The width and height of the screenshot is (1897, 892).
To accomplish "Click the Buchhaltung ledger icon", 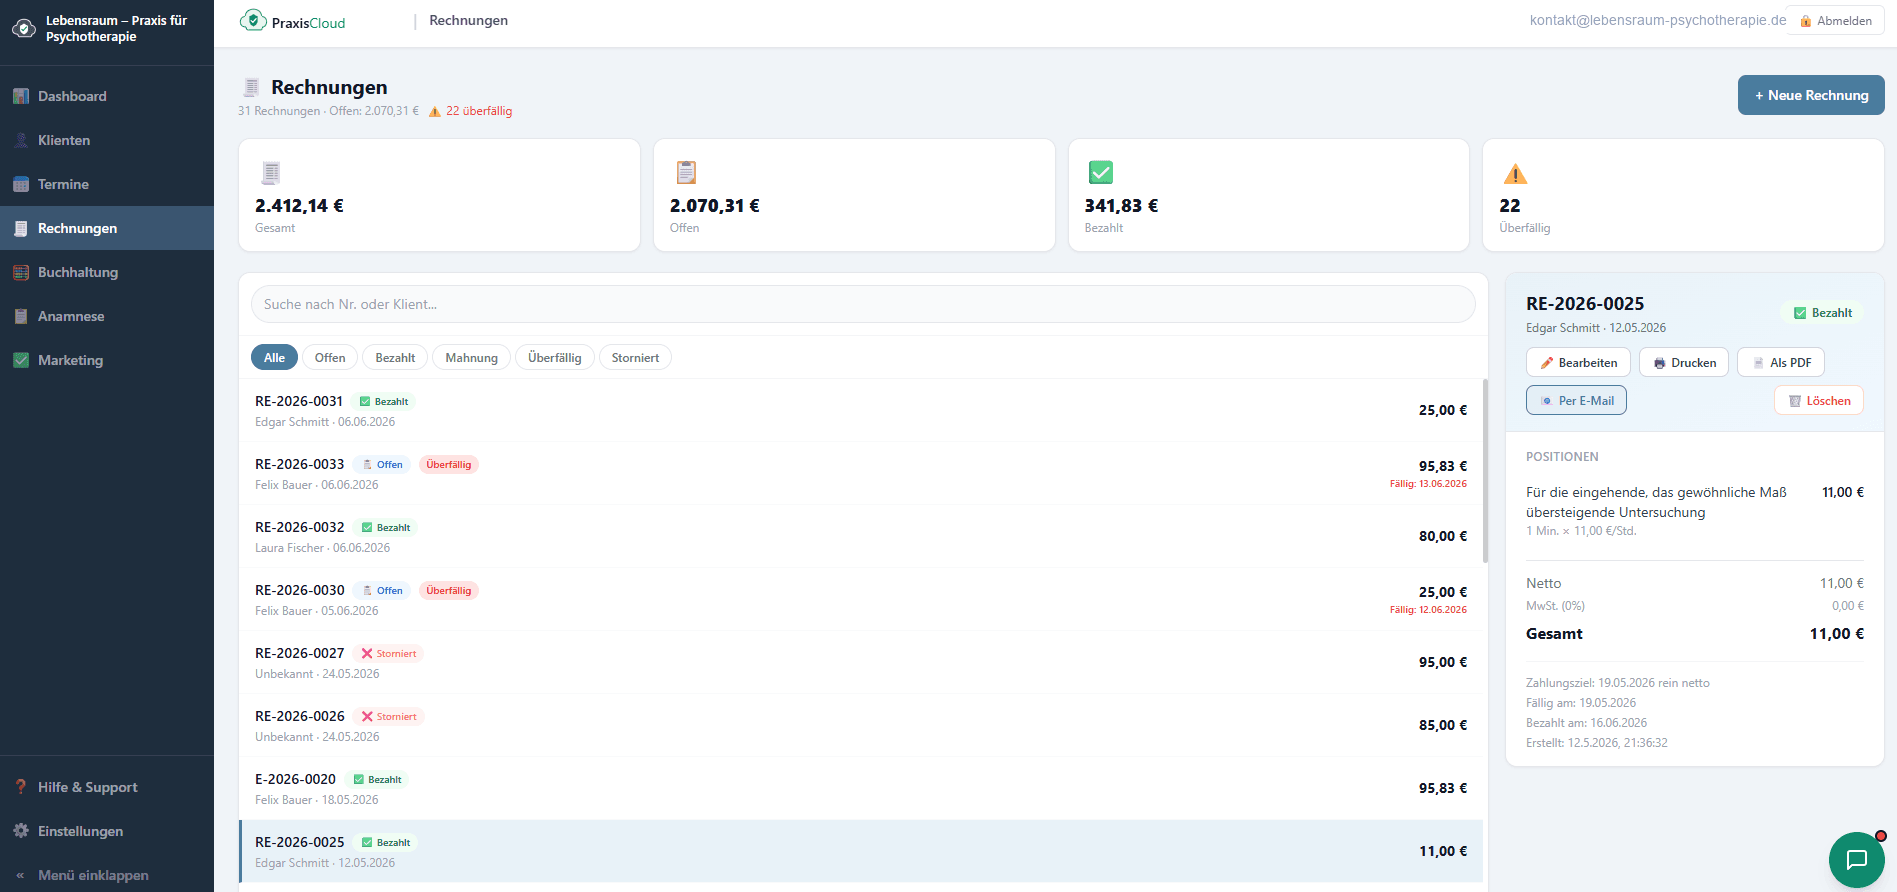I will (x=21, y=272).
